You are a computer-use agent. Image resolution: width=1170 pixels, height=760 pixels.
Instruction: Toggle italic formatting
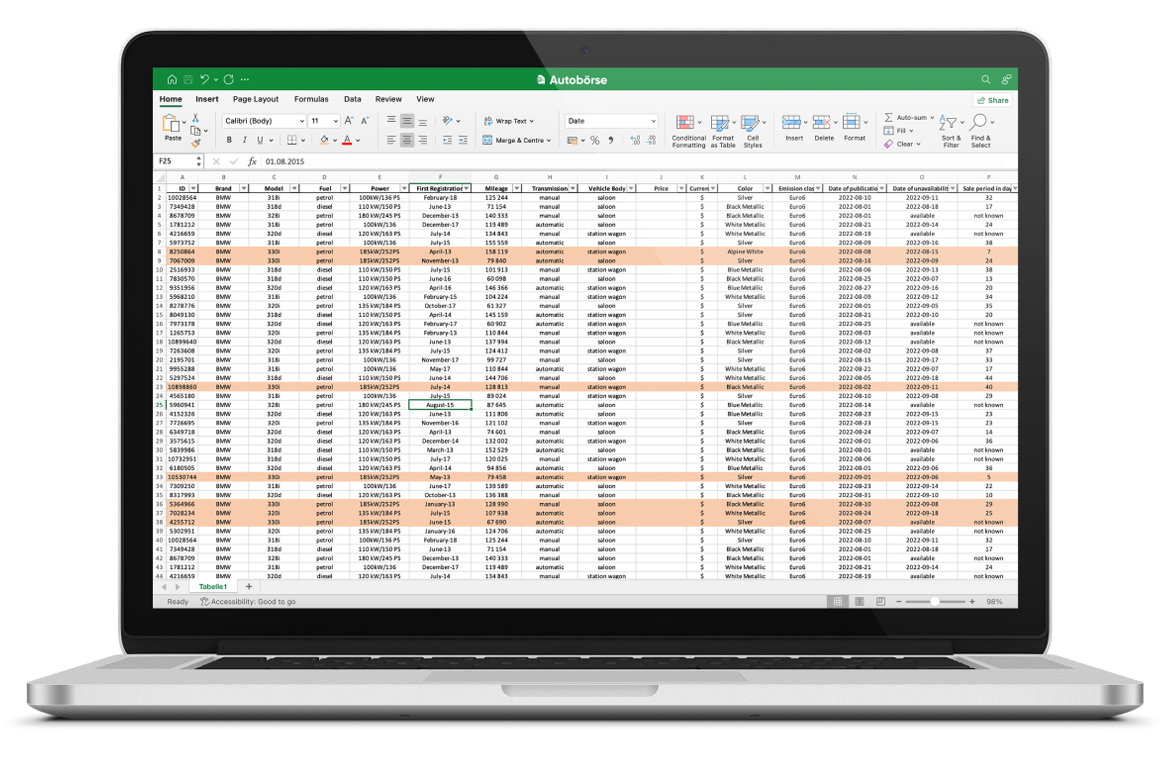(244, 141)
